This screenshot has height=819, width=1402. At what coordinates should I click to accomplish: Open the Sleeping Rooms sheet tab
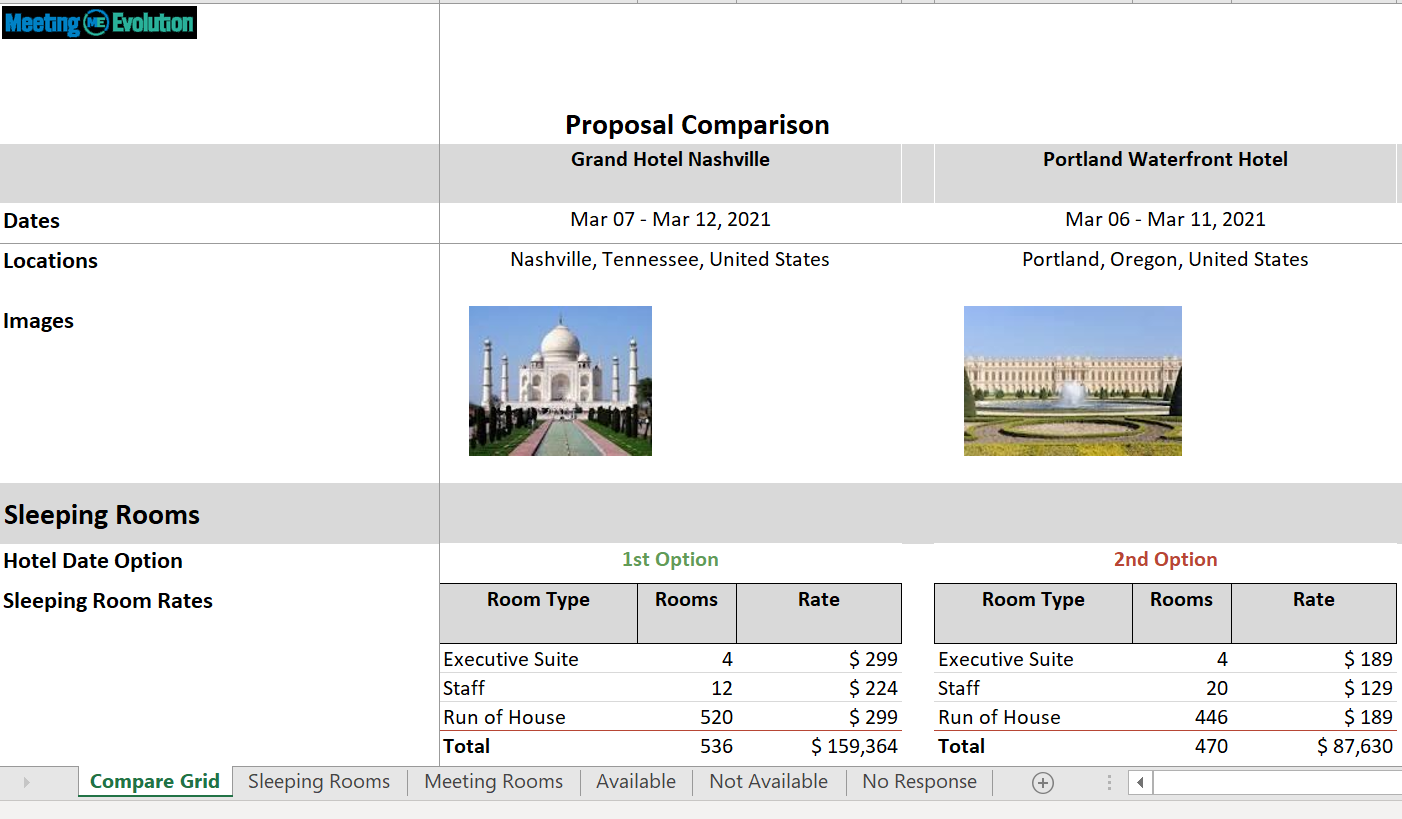(319, 782)
